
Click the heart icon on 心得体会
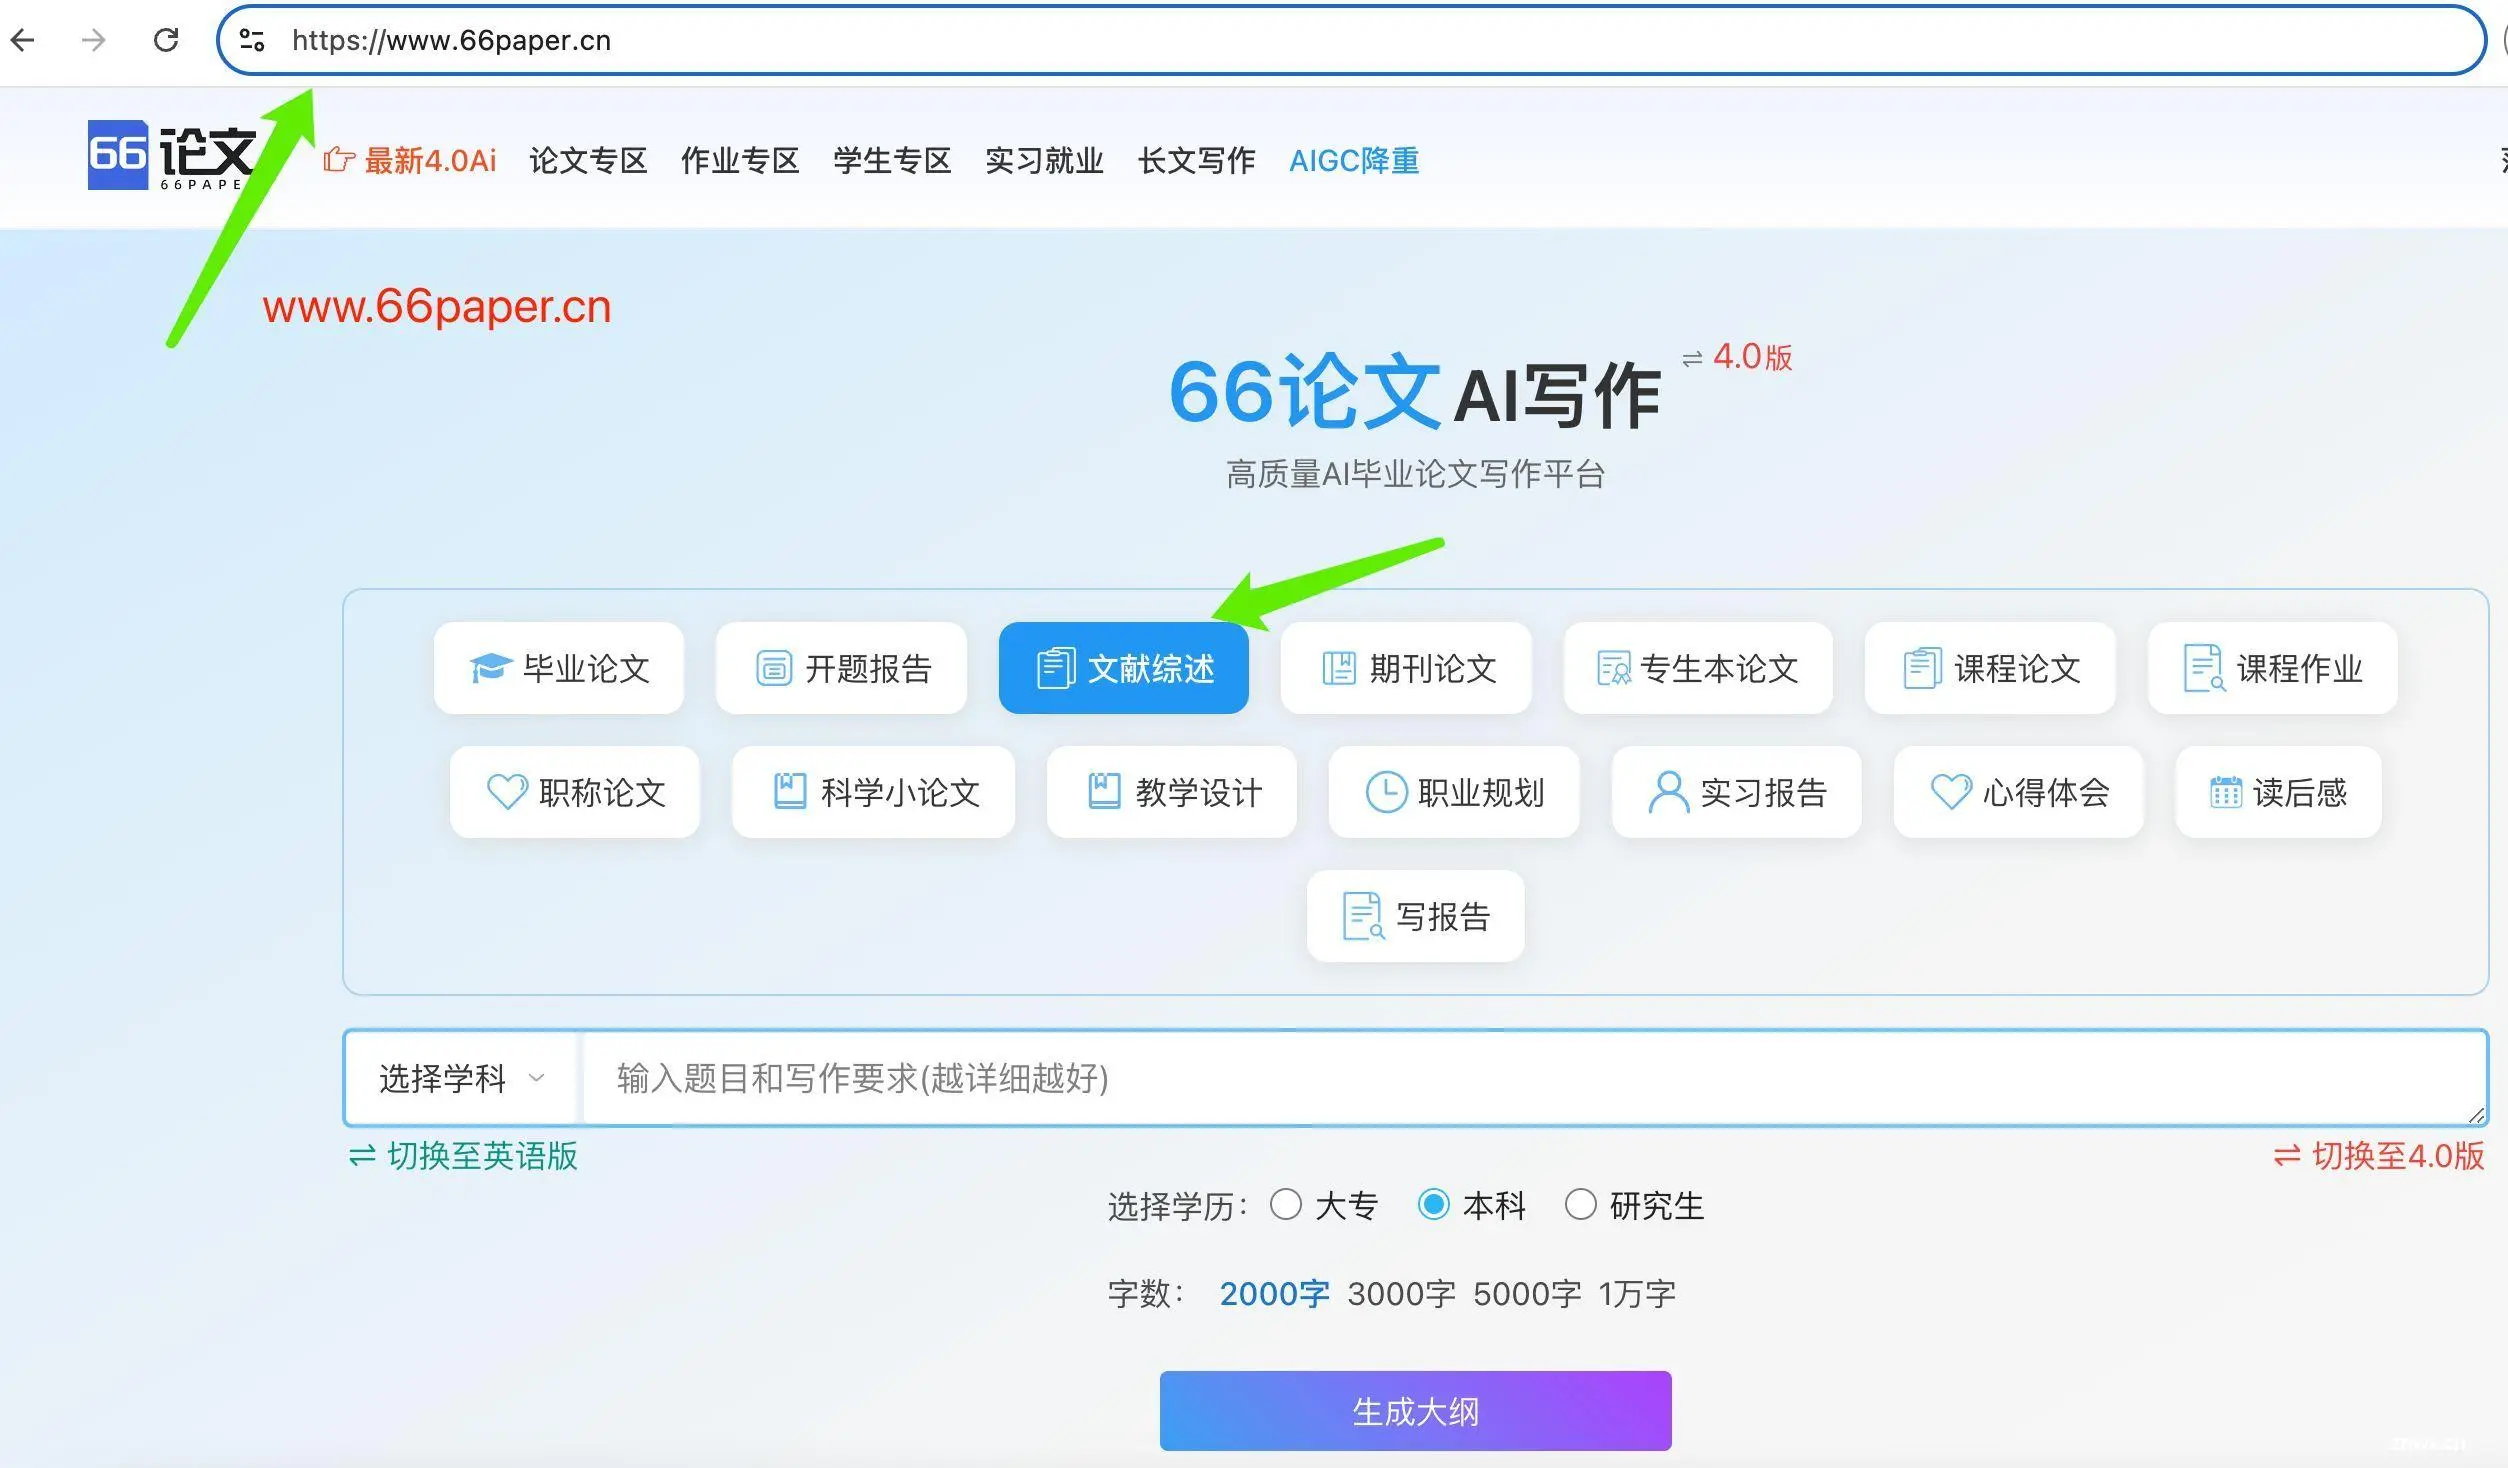coord(1951,792)
